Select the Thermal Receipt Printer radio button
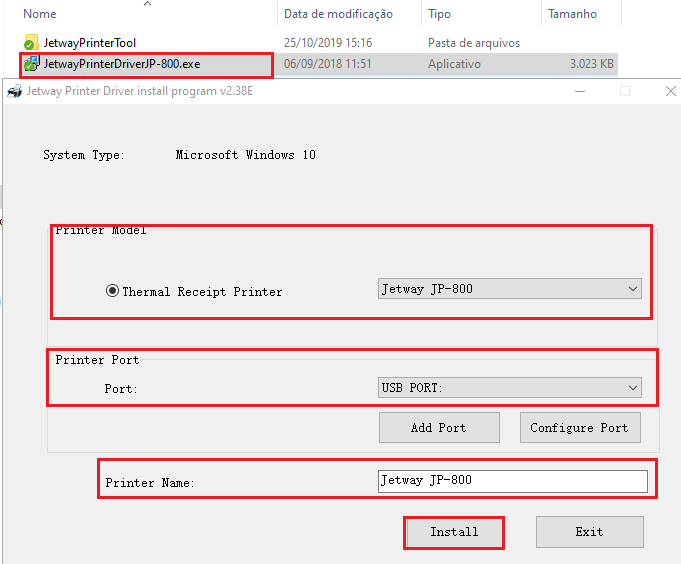The width and height of the screenshot is (681, 564). coord(112,290)
